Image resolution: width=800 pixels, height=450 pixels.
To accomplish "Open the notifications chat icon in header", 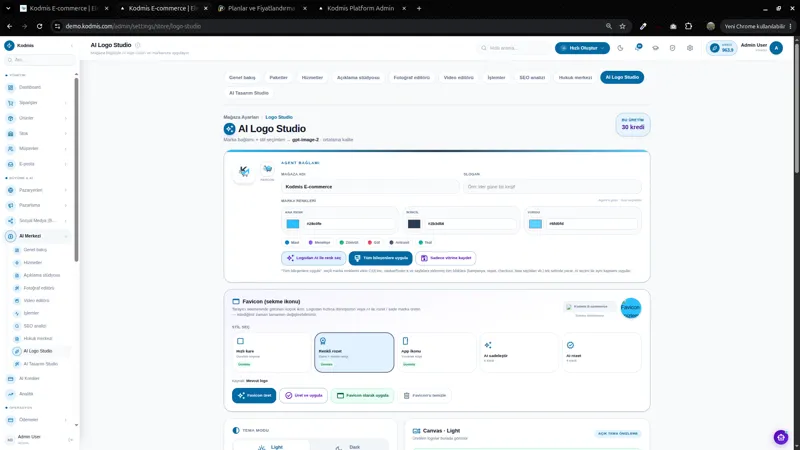I will (x=638, y=47).
